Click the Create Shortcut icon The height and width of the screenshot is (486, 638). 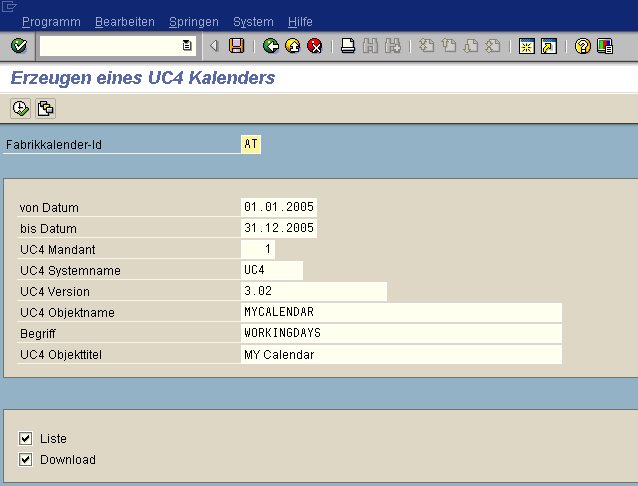tap(549, 46)
